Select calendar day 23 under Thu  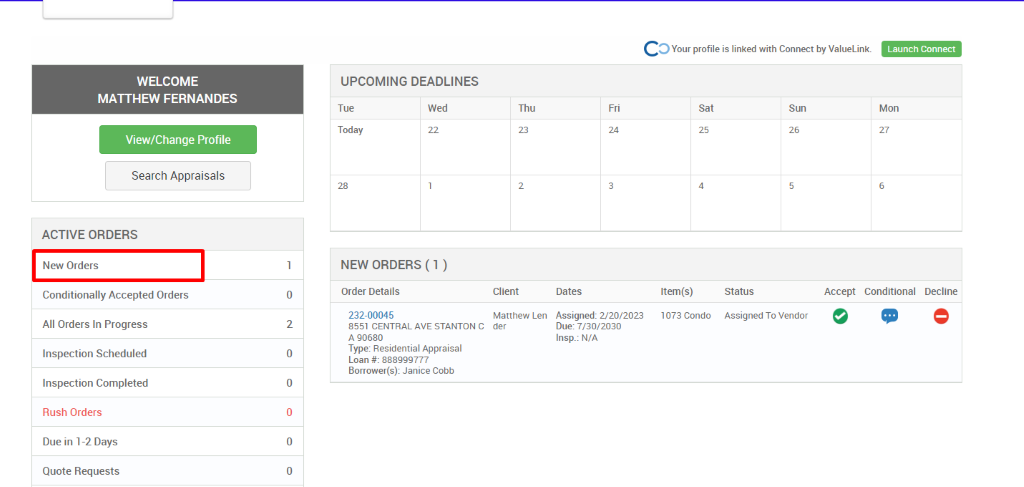point(556,147)
